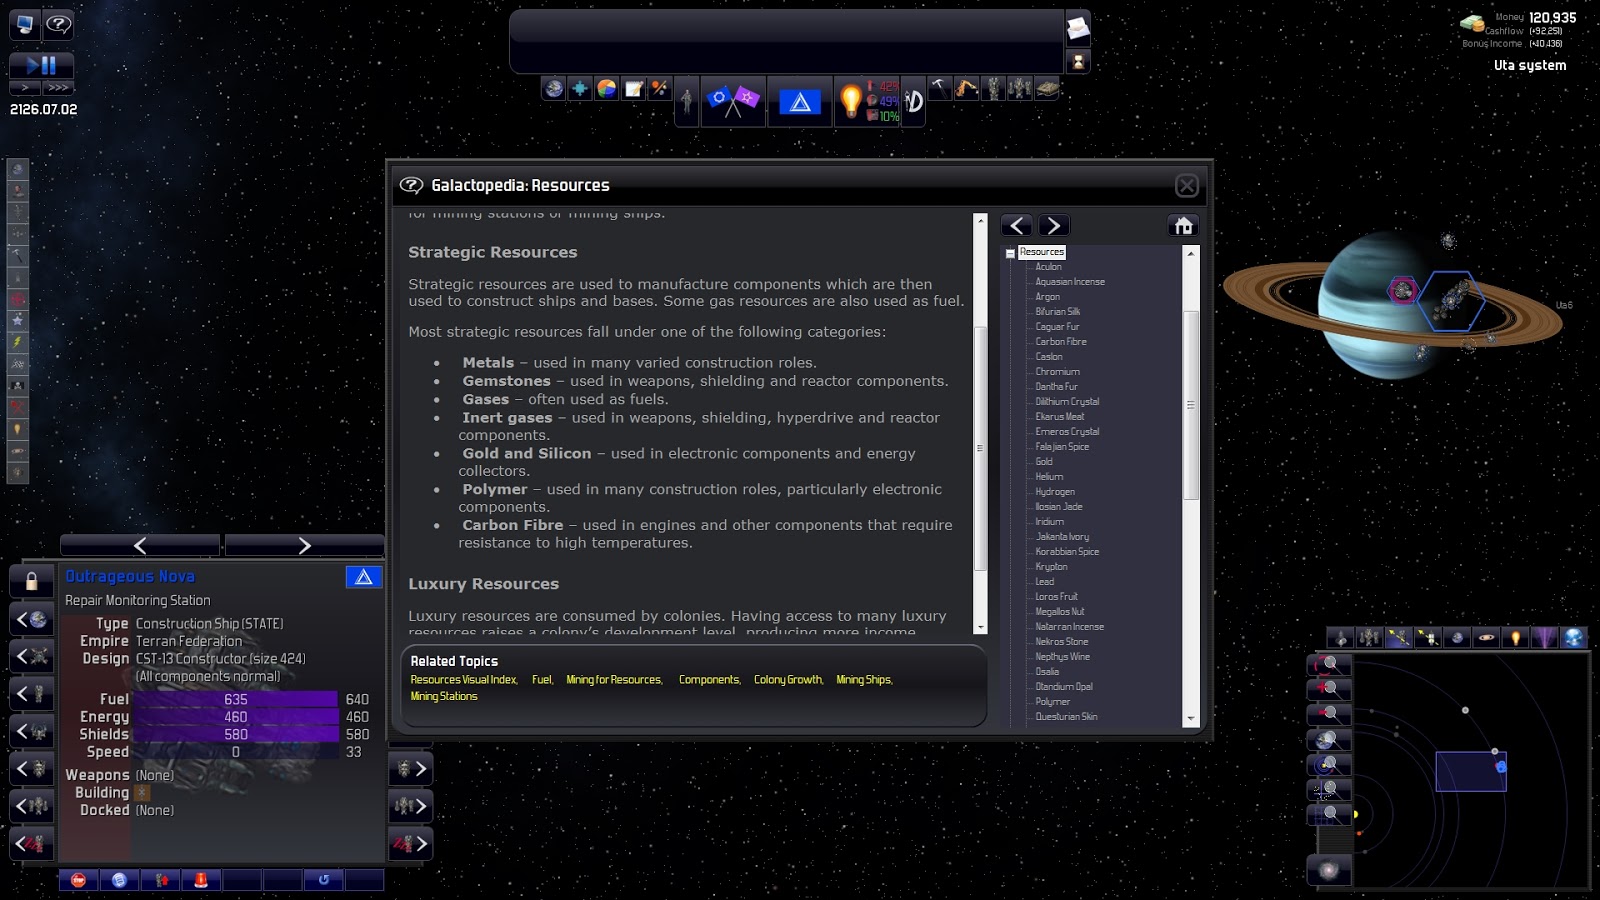Cycle to previous colony globe button

click(x=31, y=620)
